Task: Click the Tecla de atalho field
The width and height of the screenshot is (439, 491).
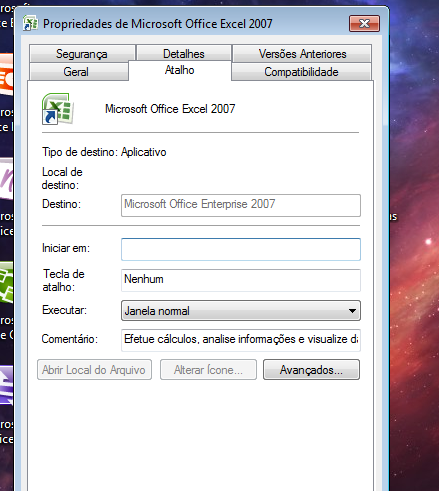Action: tap(241, 280)
